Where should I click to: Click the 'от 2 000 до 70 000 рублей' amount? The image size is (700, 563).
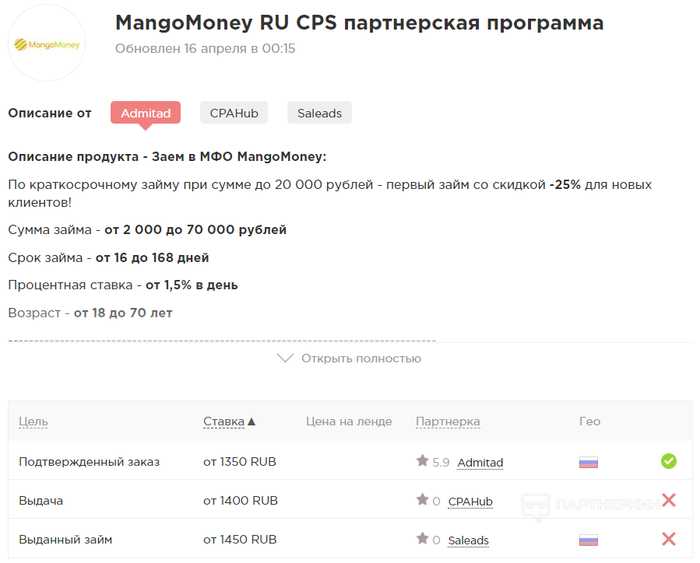click(195, 230)
